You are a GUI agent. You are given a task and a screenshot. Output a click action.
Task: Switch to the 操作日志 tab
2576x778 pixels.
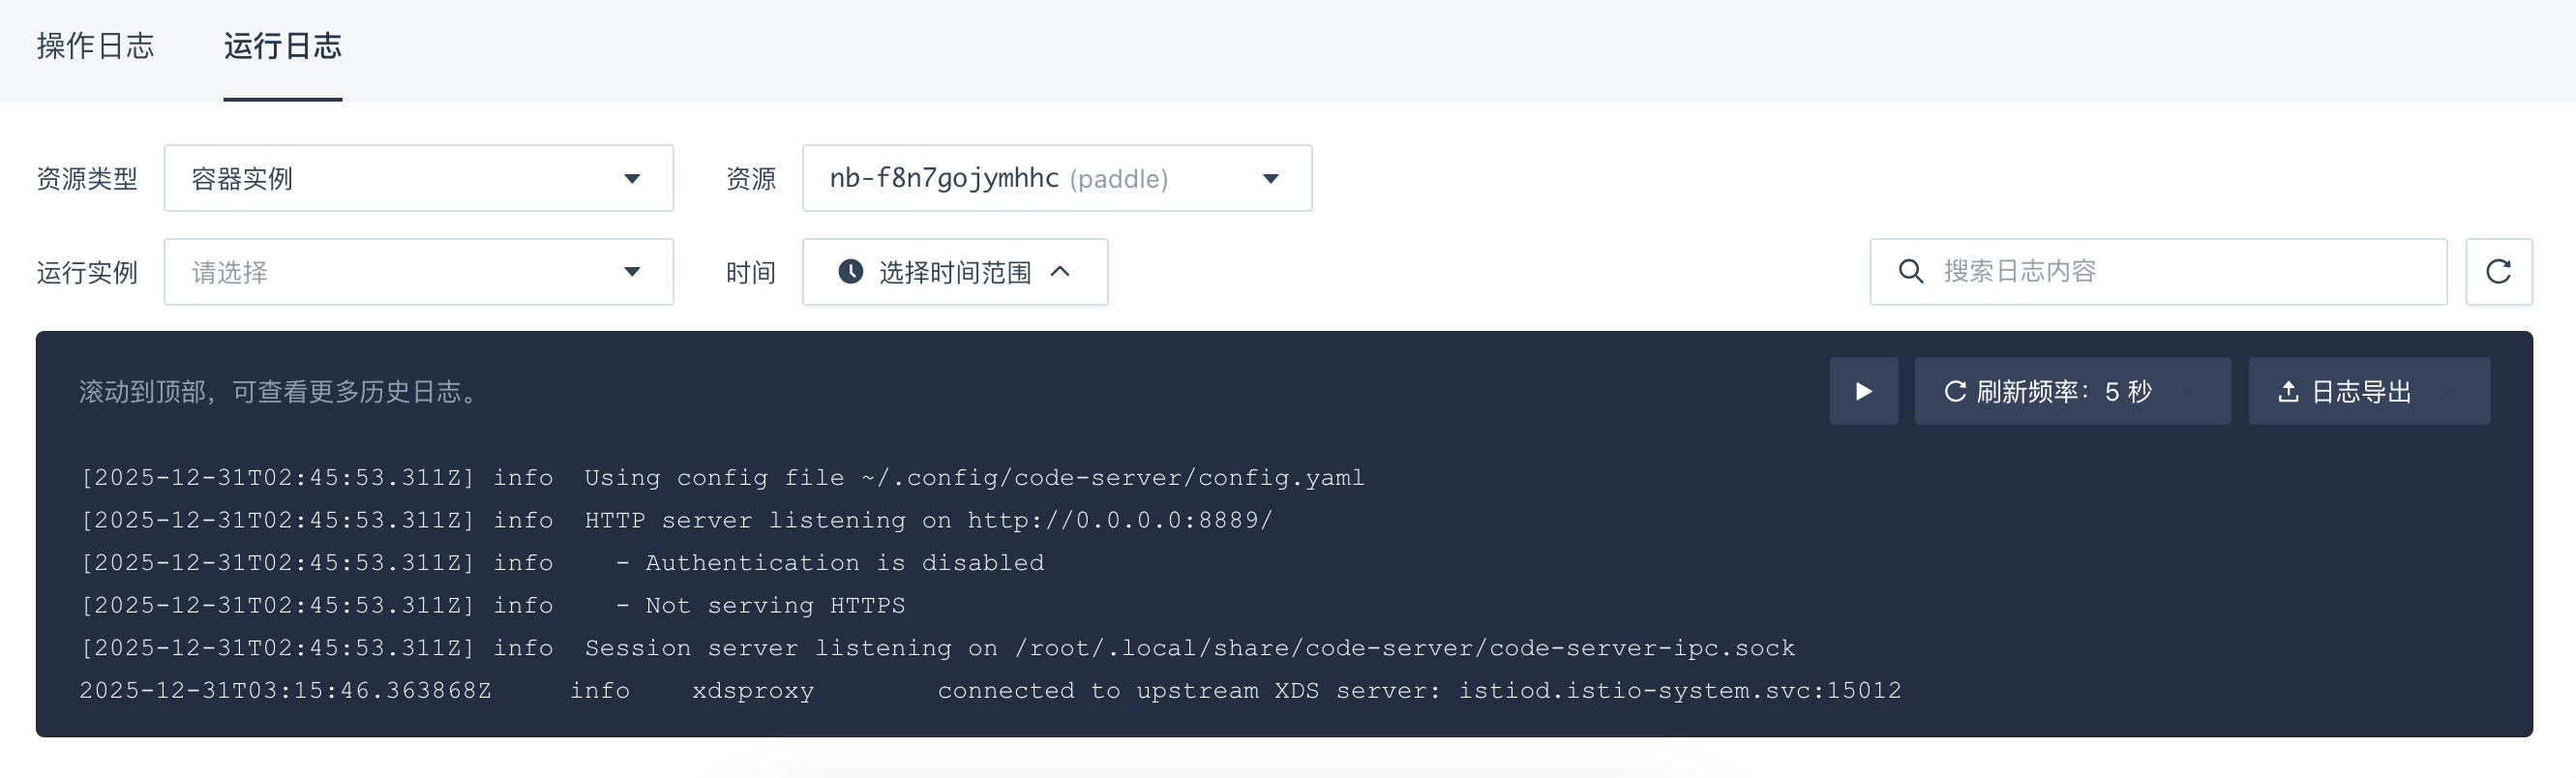coord(95,46)
